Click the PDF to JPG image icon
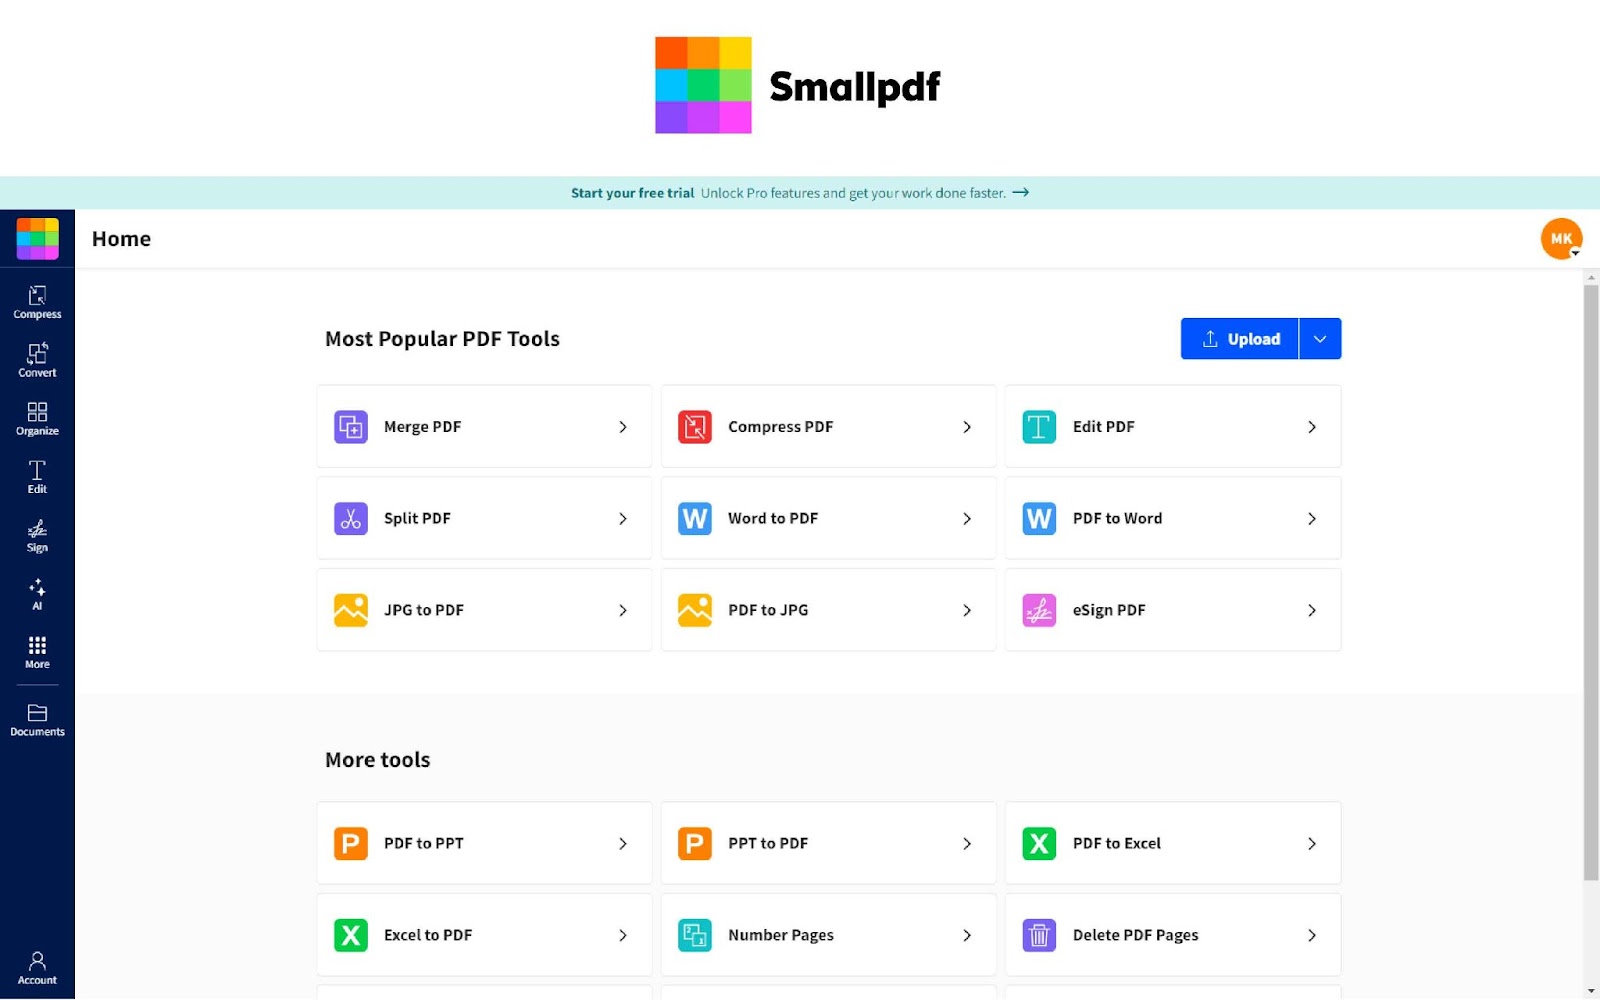Viewport: 1600px width, 1000px height. pyautogui.click(x=695, y=610)
